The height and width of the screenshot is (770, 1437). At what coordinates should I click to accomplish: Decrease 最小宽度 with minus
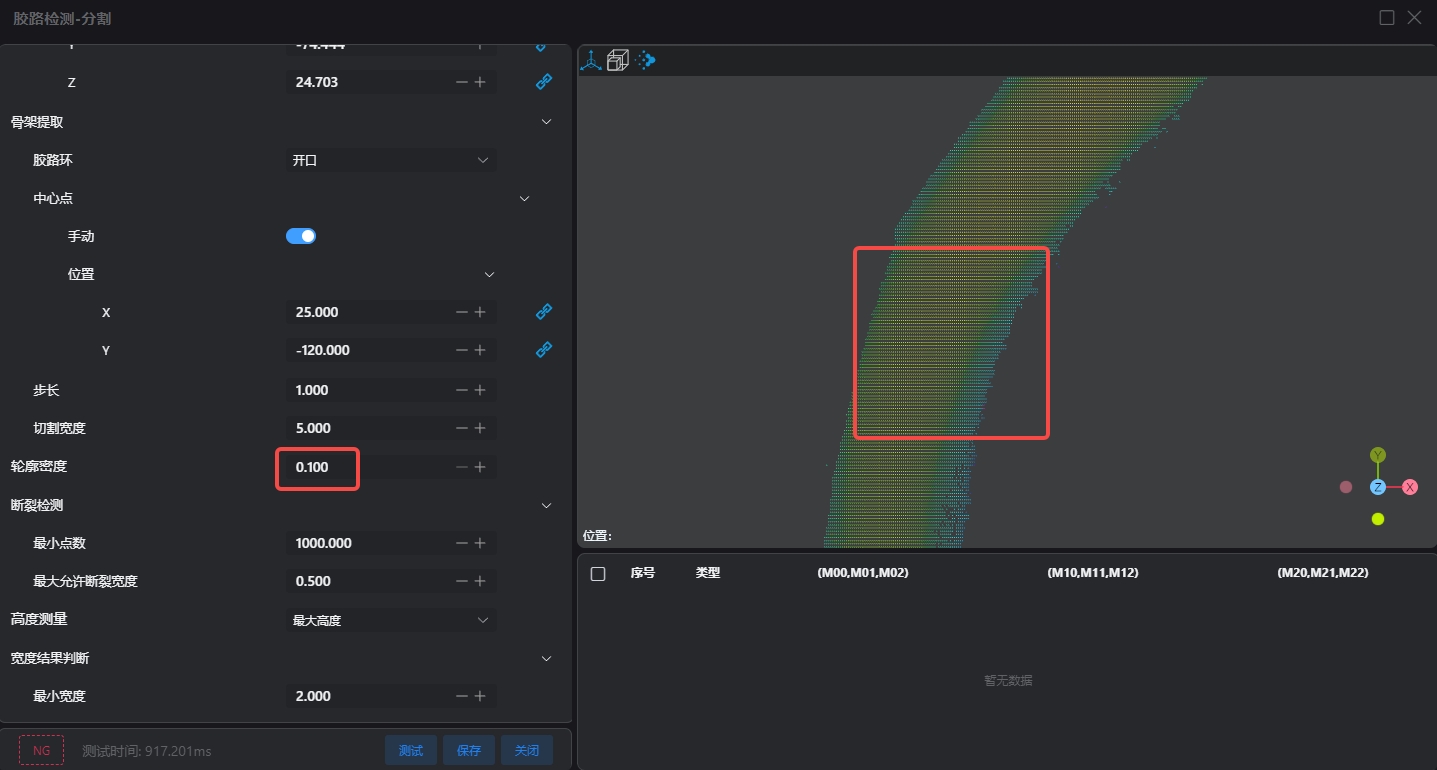[461, 696]
